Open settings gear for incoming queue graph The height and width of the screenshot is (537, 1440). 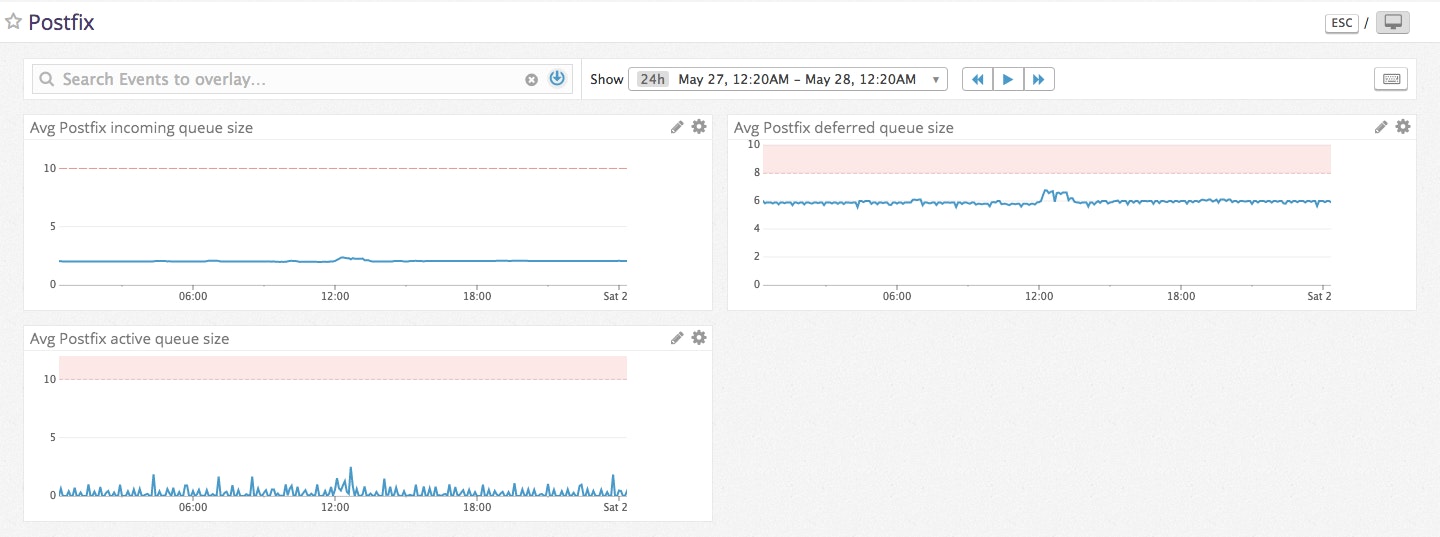(699, 127)
